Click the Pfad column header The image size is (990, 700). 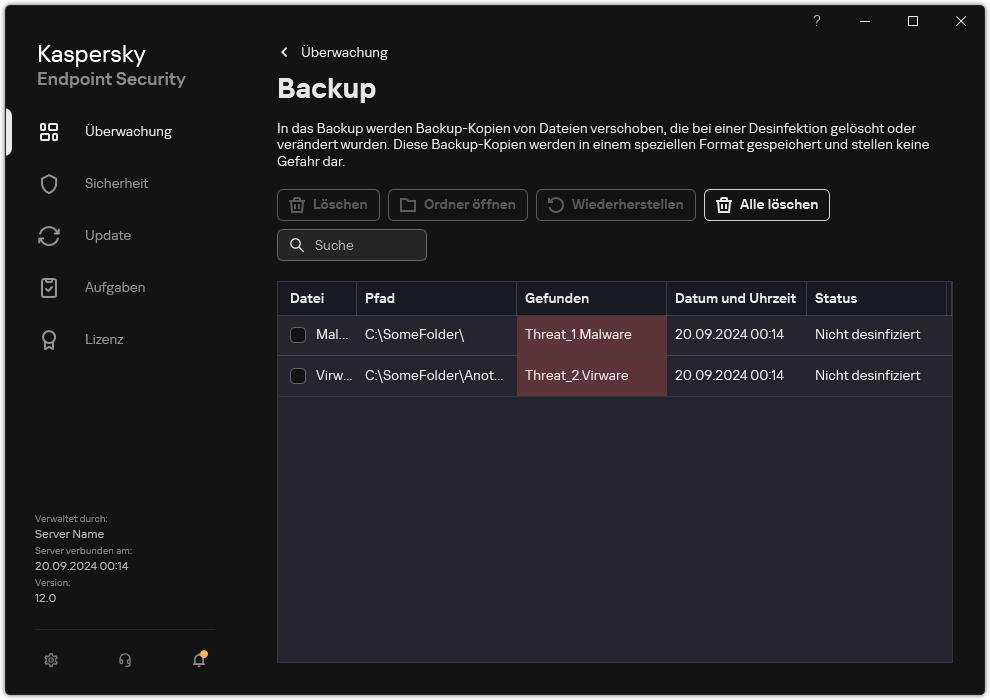tap(380, 298)
